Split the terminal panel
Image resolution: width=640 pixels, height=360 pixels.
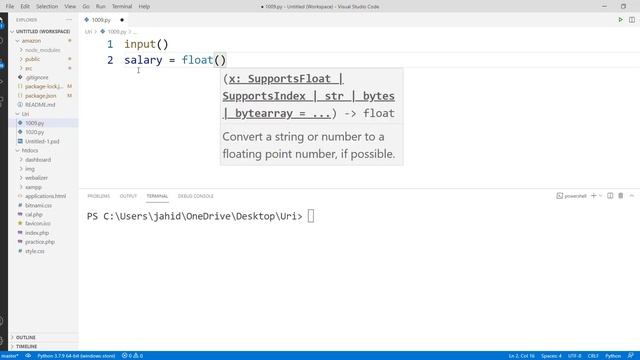pyautogui.click(x=610, y=196)
